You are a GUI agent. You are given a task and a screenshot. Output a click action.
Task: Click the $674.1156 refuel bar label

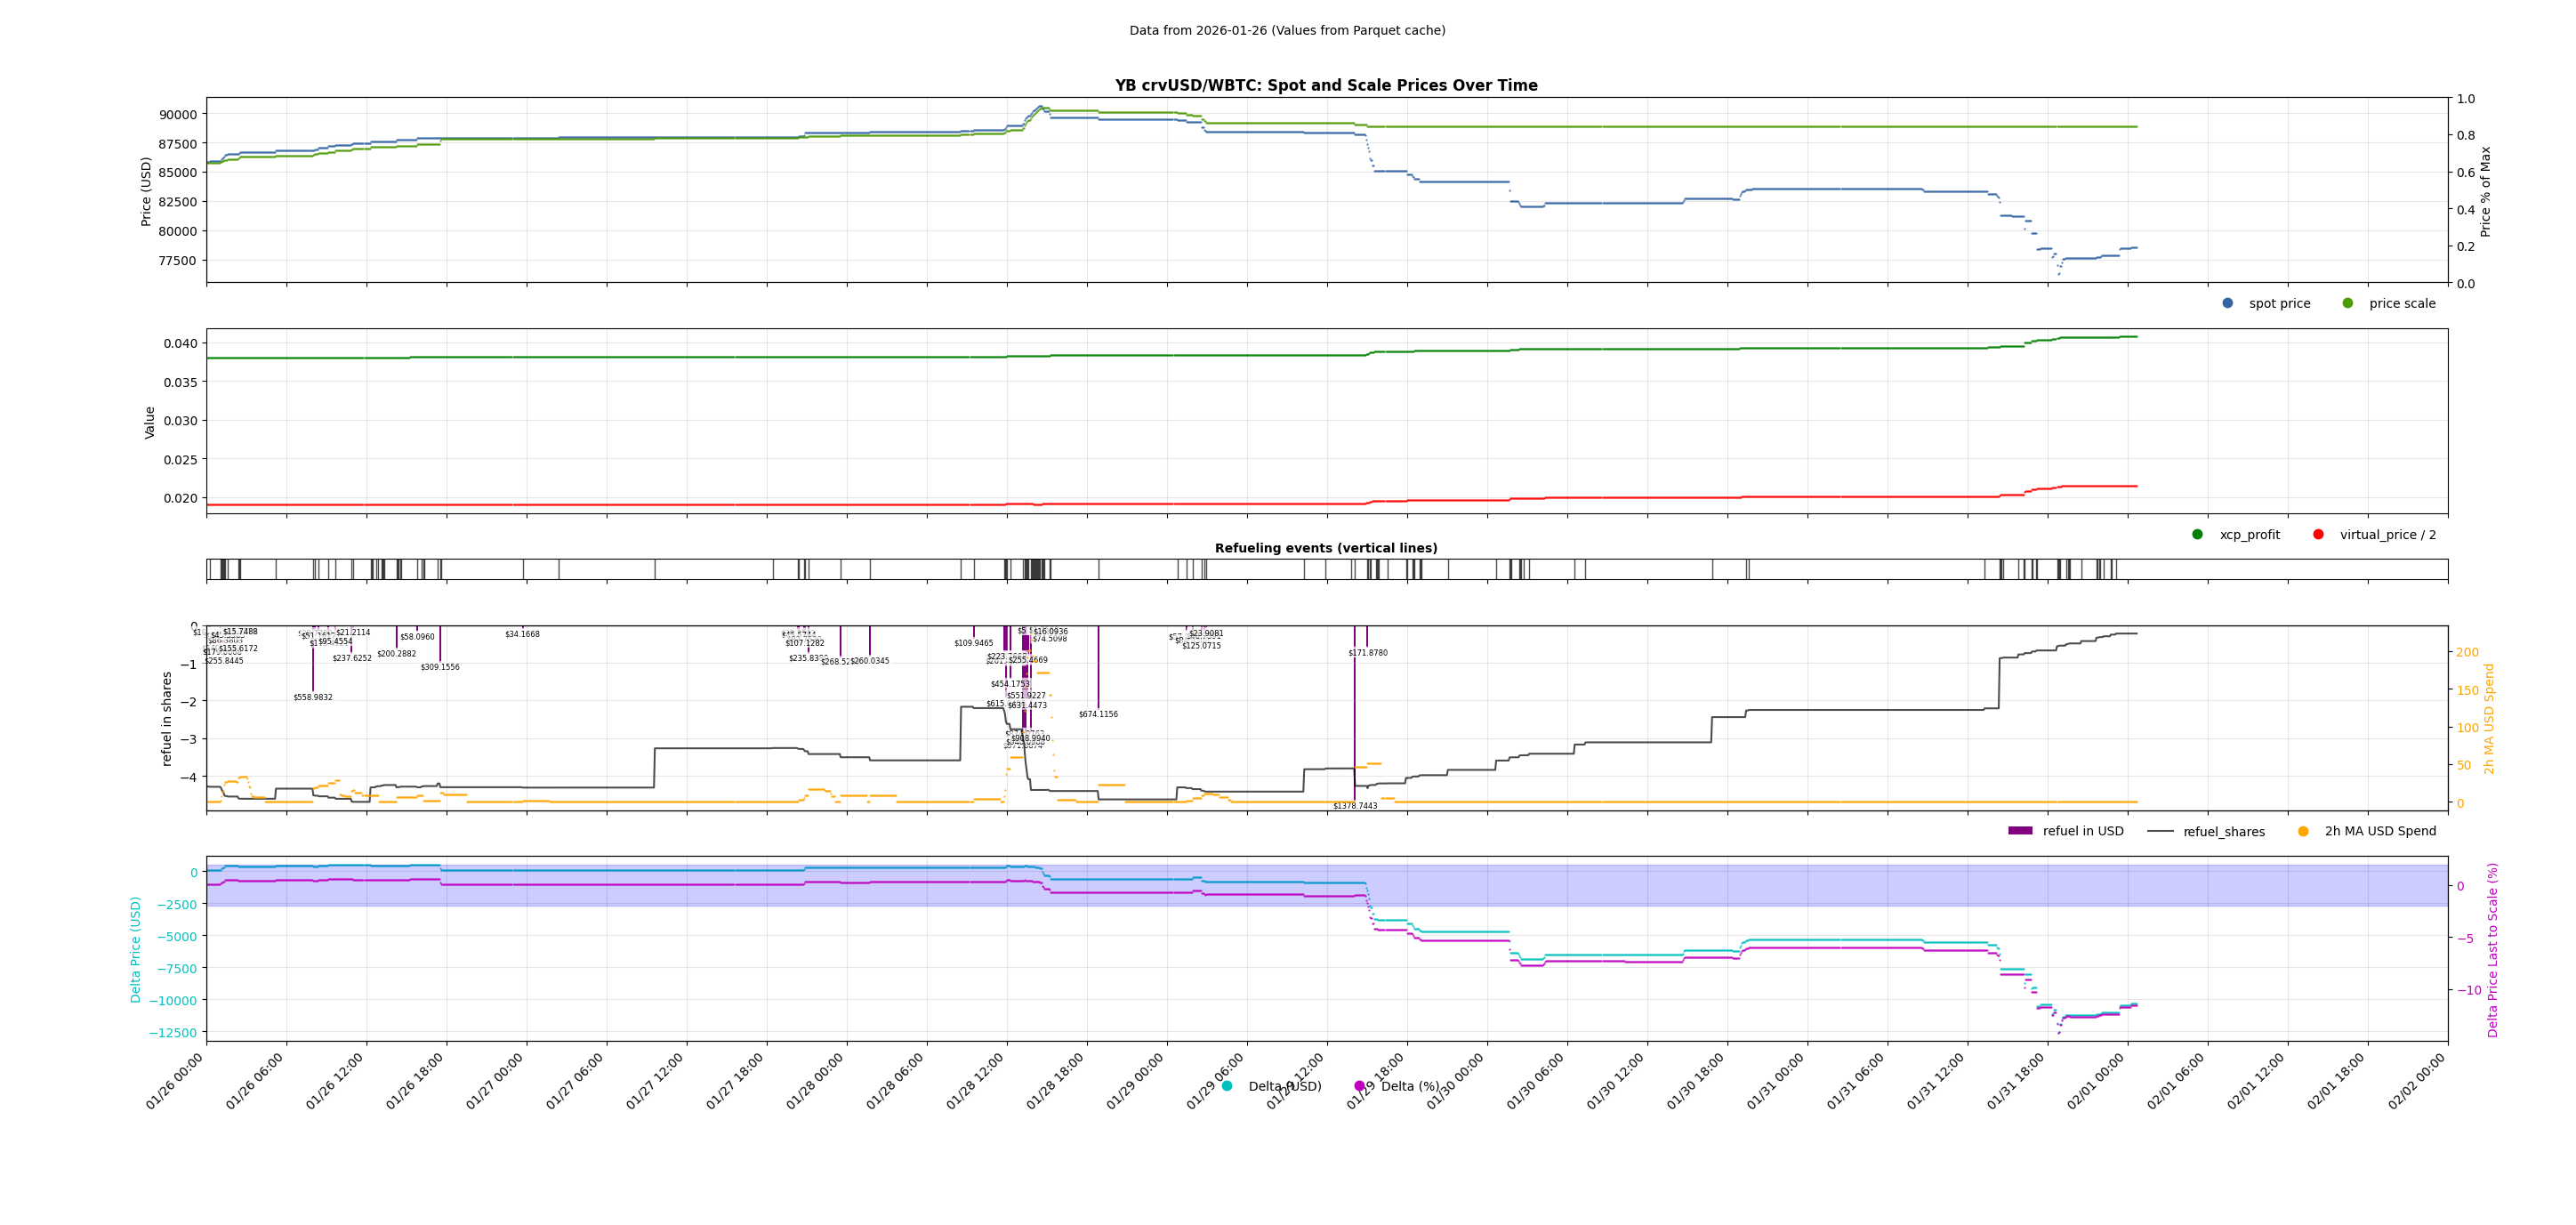[1098, 714]
